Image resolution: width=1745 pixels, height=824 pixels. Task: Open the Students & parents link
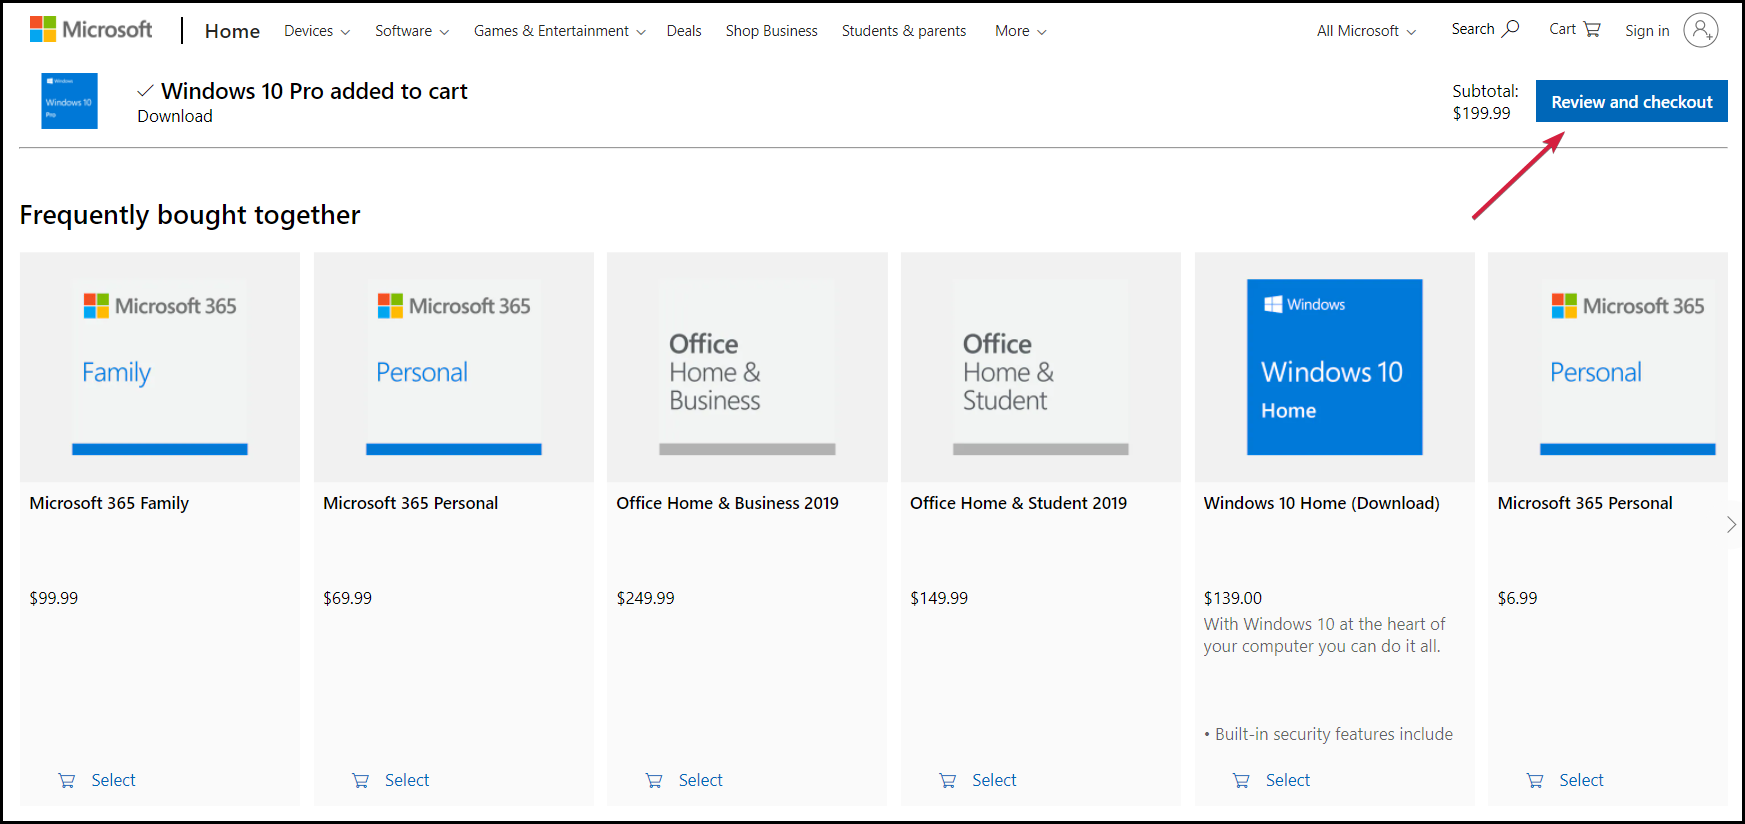click(903, 31)
